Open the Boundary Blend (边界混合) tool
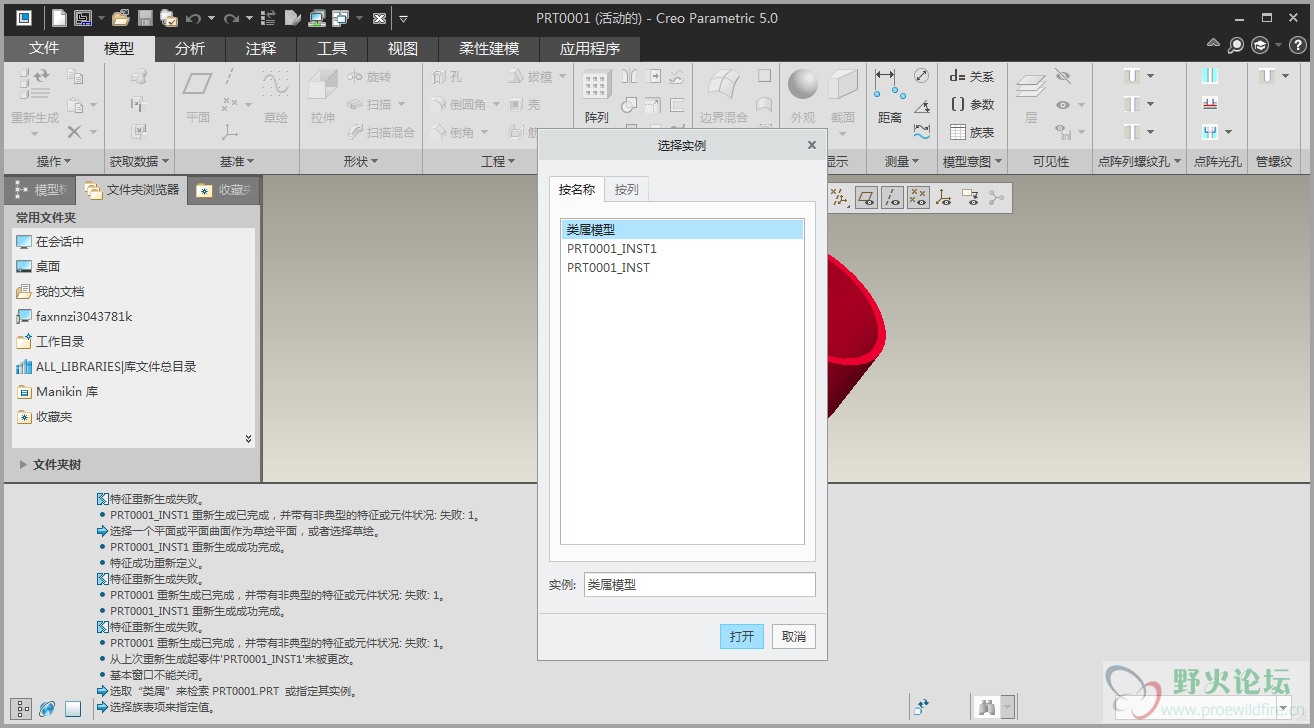The height and width of the screenshot is (728, 1314). [723, 97]
